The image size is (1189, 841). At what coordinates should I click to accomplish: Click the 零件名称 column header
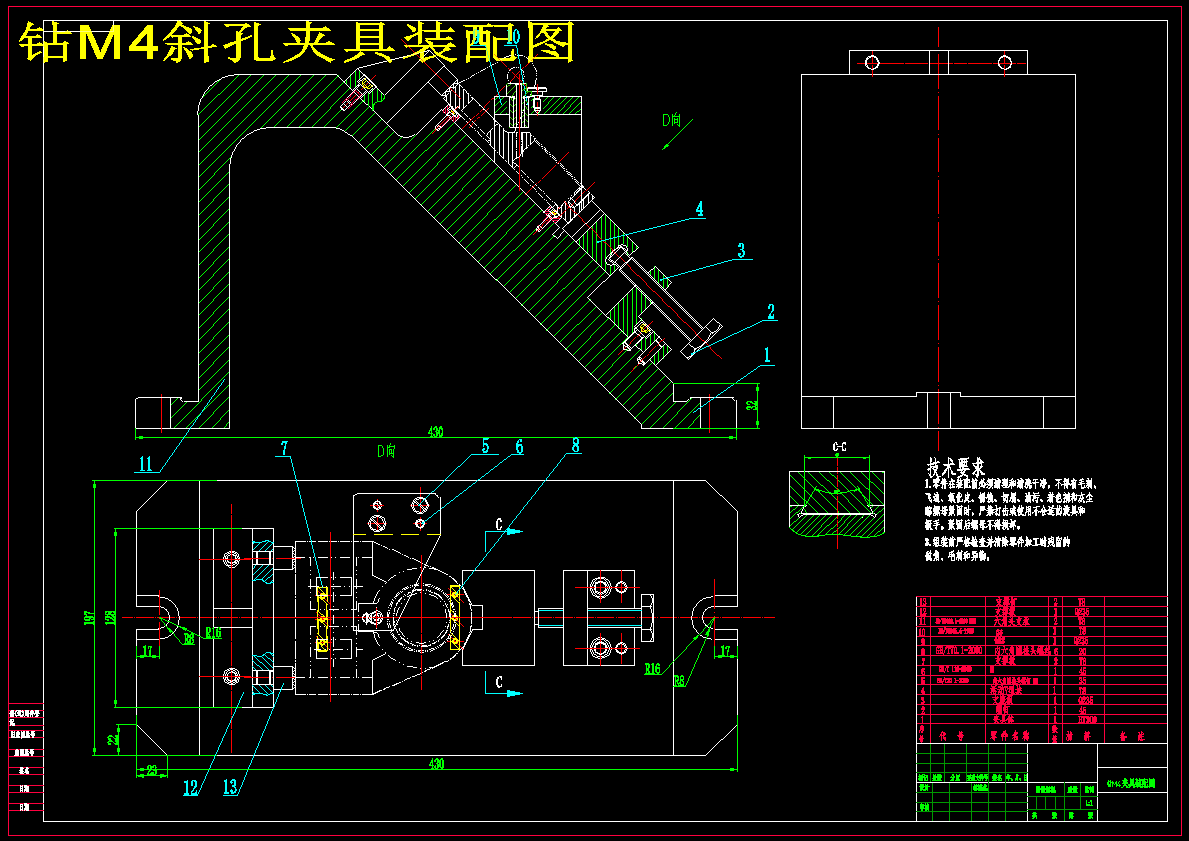tap(1009, 736)
